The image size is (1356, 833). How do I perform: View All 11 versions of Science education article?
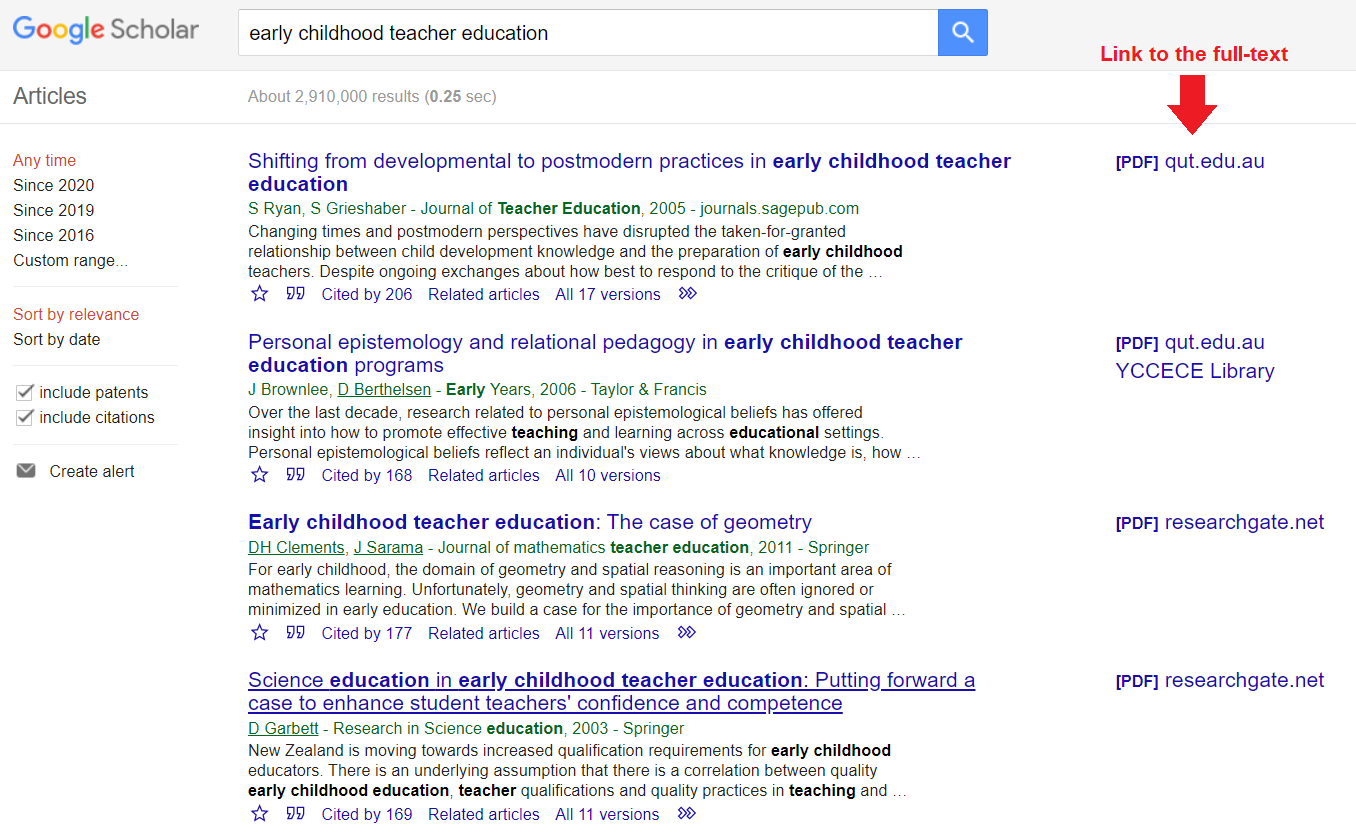click(608, 814)
